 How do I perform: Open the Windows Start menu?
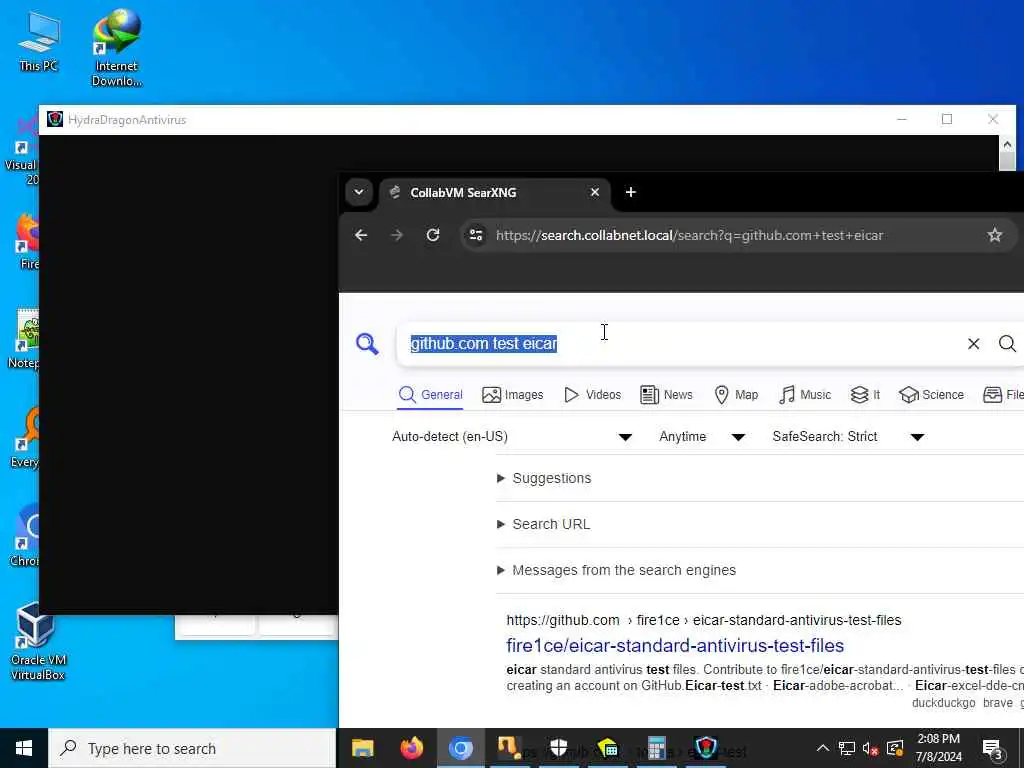[24, 748]
